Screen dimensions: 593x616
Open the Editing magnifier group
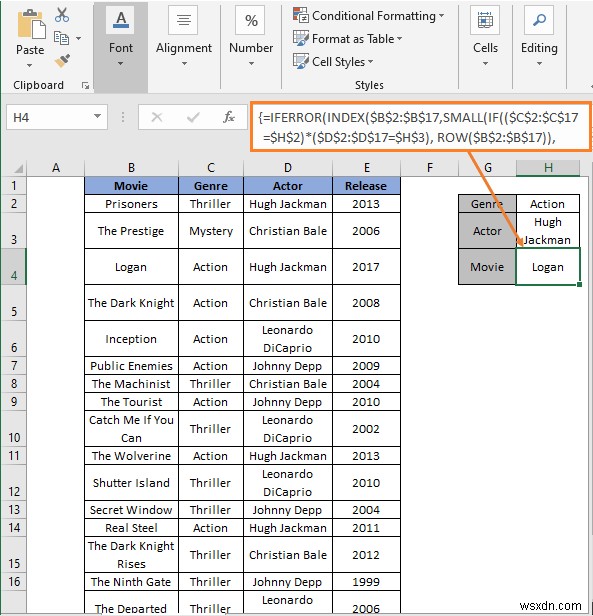[539, 37]
